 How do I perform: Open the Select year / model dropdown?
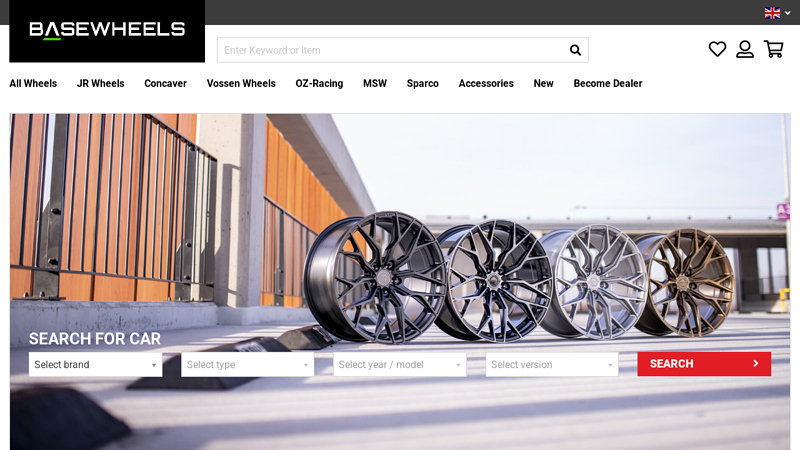[400, 364]
